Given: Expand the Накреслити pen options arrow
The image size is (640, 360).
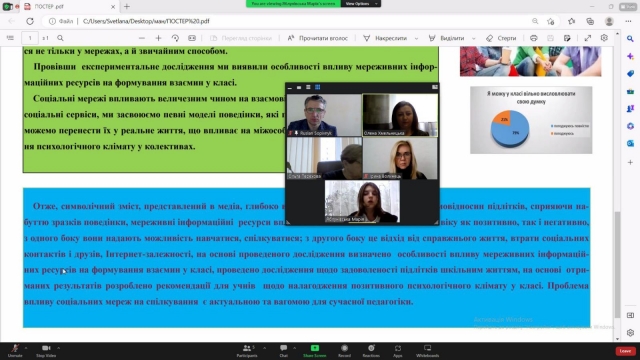Looking at the screenshot, I should (x=416, y=38).
